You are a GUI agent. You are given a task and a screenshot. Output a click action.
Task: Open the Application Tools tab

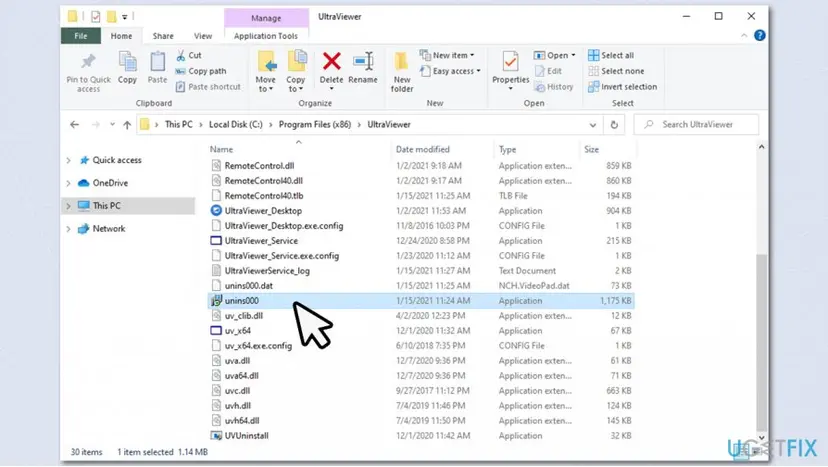pyautogui.click(x=266, y=36)
